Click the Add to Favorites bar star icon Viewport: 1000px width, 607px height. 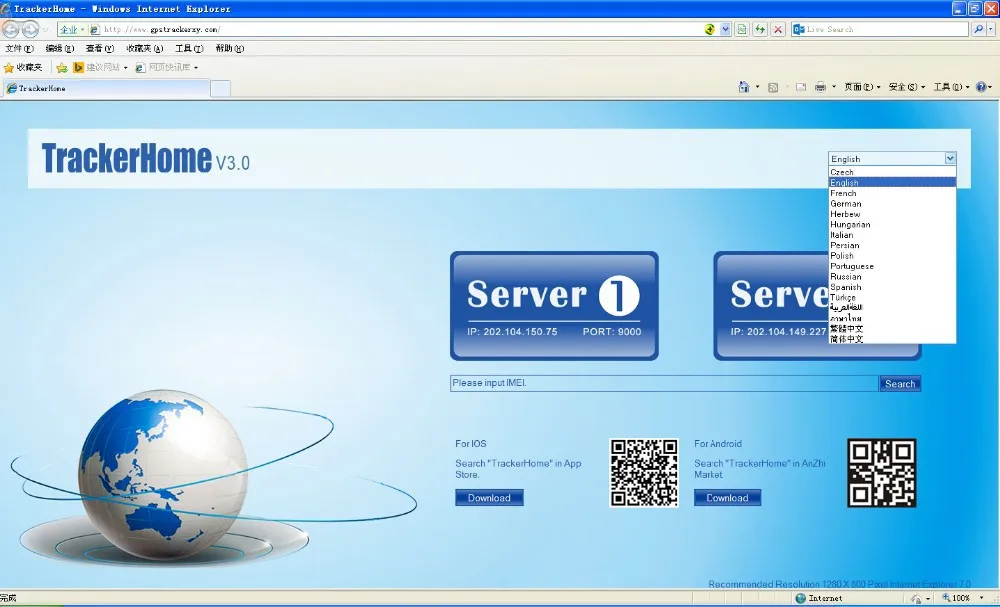[62, 68]
